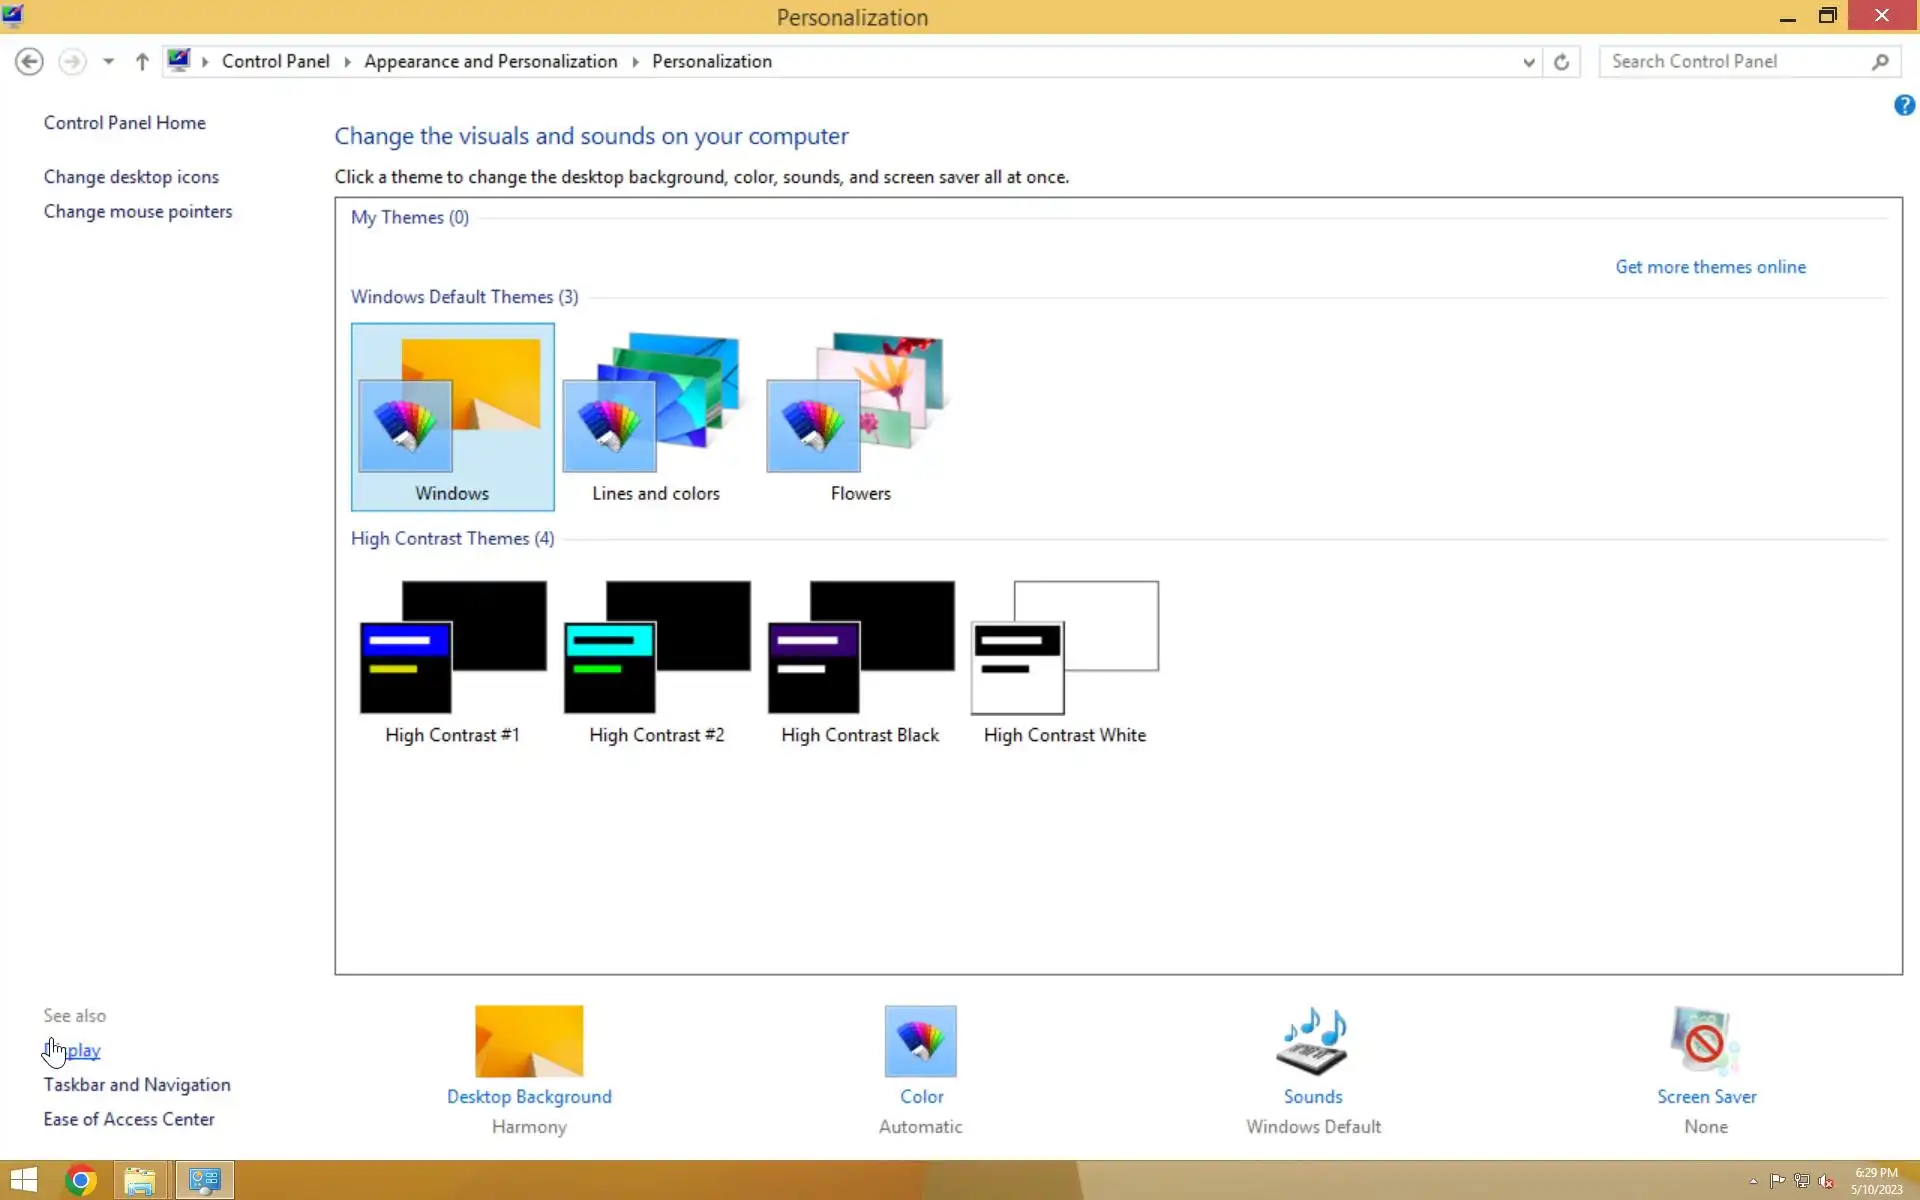Click Control Panel breadcrumb item
1920x1200 pixels.
point(275,62)
